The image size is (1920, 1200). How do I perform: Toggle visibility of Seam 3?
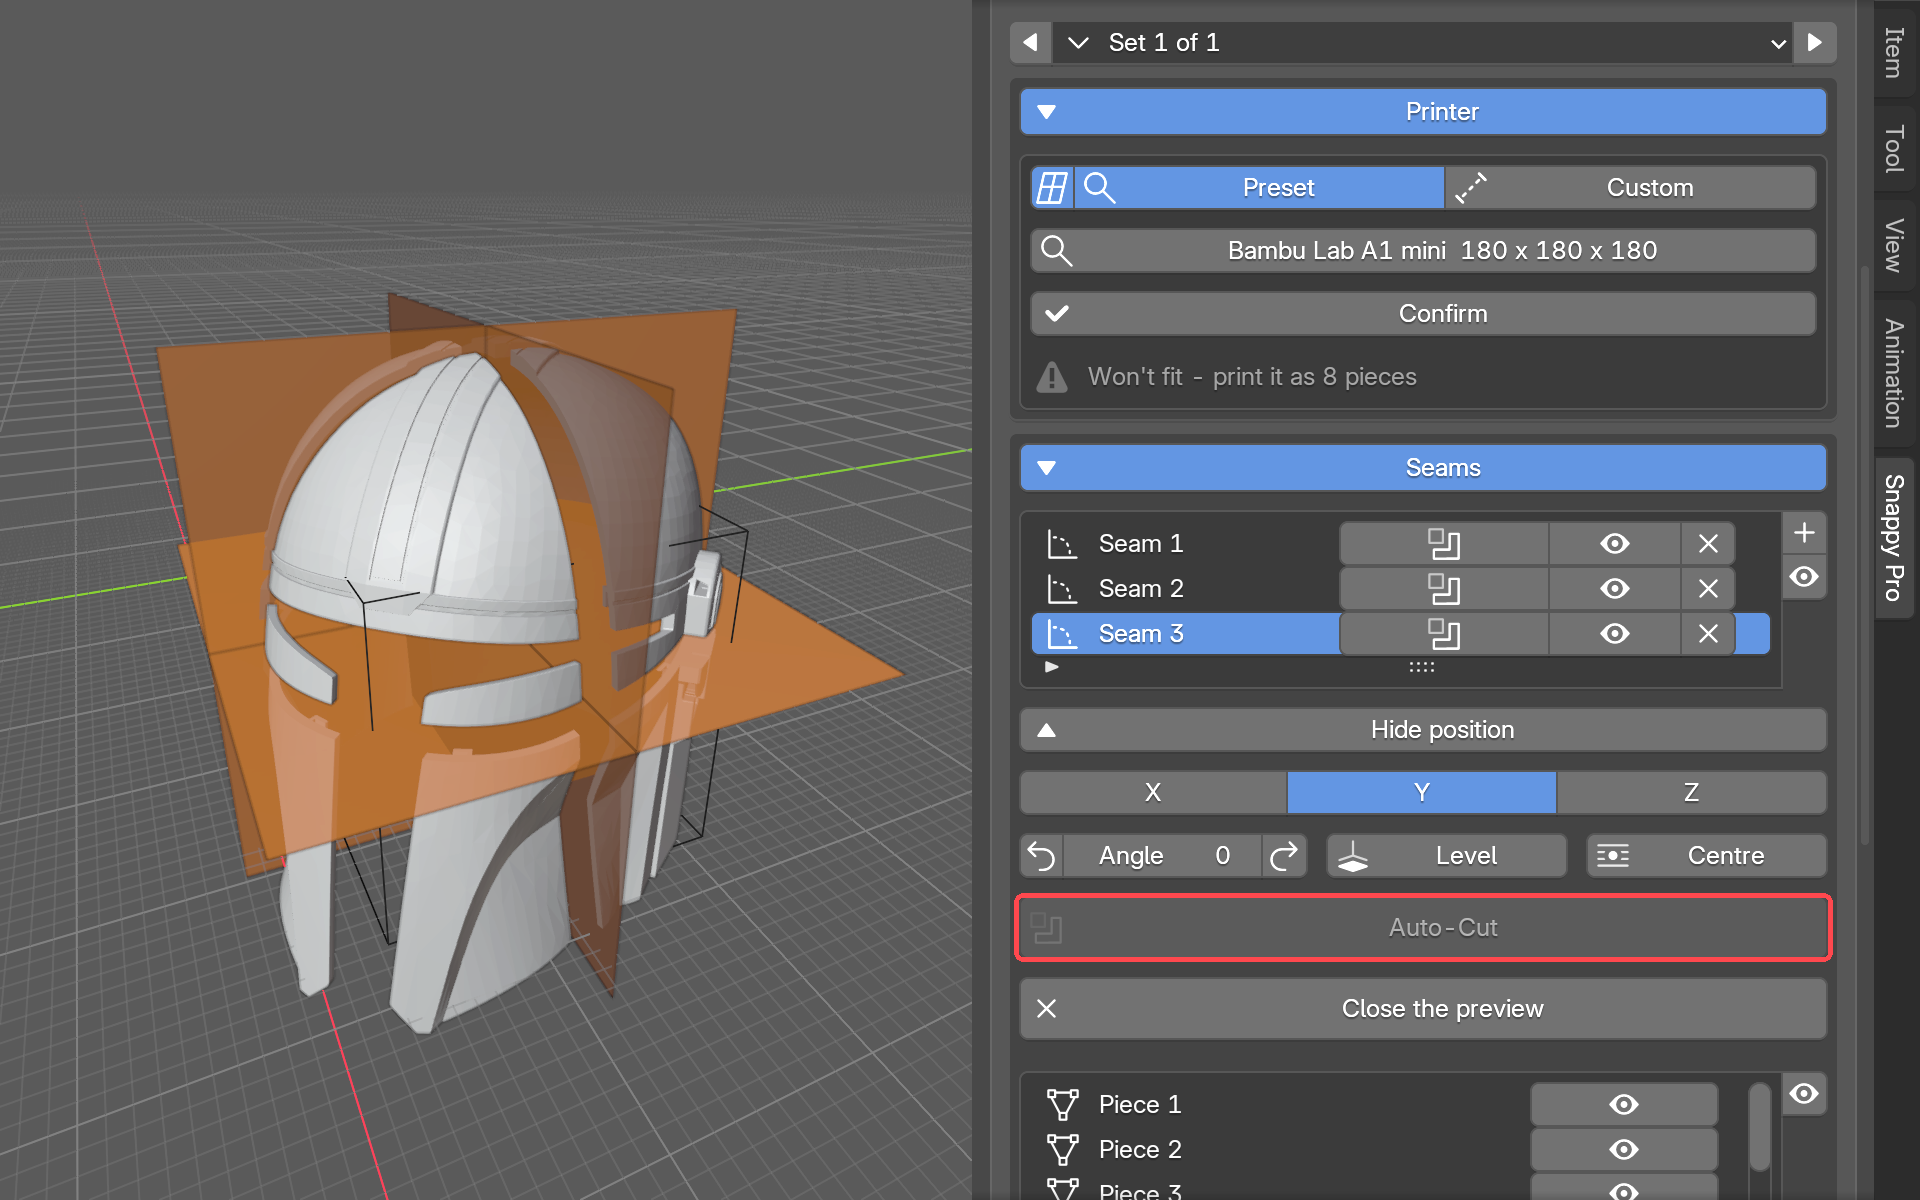pyautogui.click(x=1615, y=633)
